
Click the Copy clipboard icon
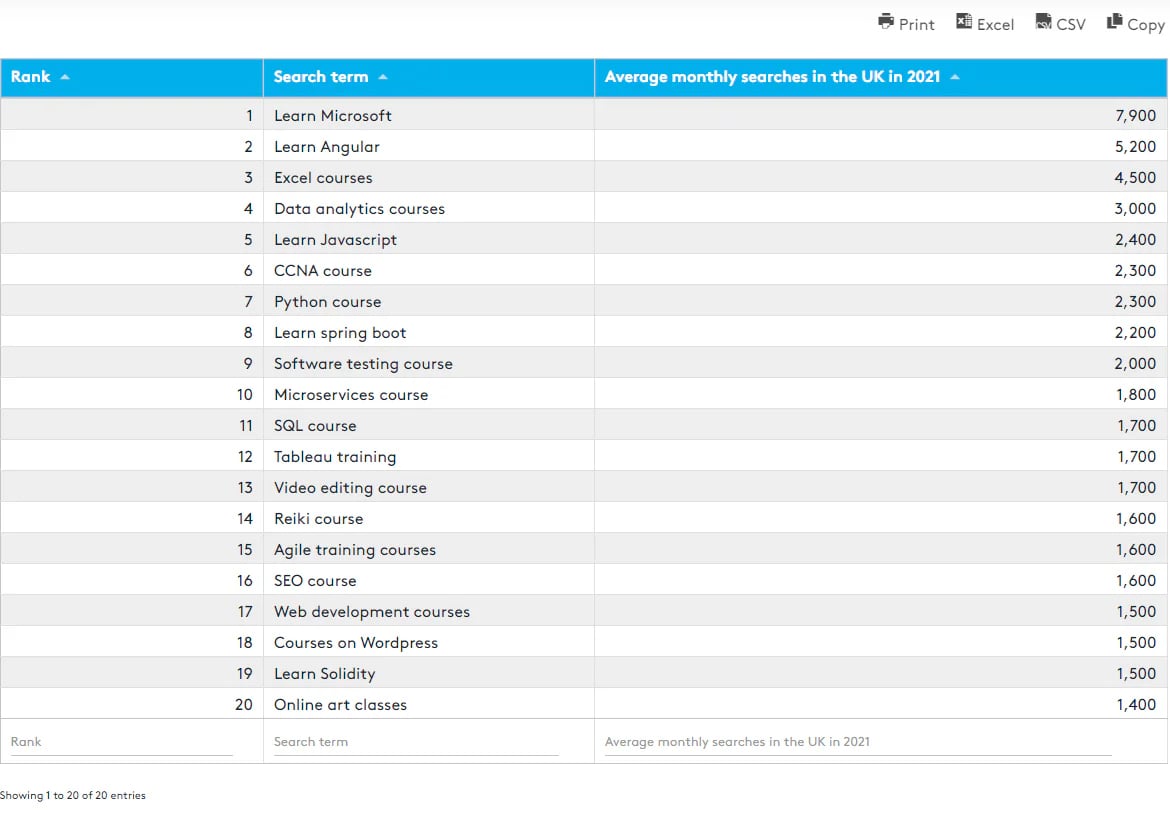[x=1115, y=22]
